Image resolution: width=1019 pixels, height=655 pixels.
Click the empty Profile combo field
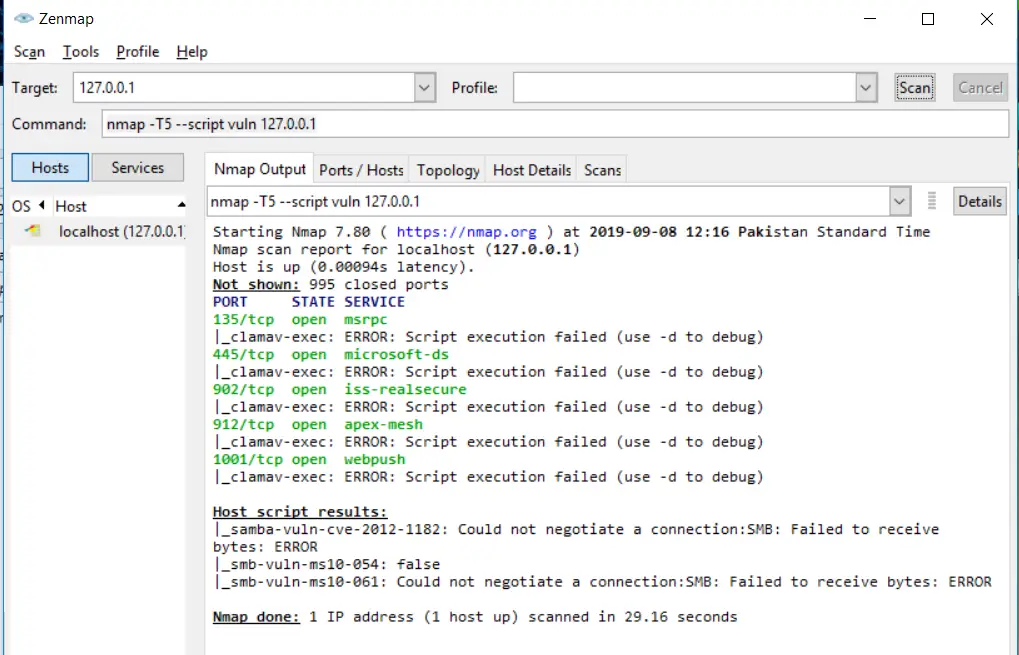(684, 88)
